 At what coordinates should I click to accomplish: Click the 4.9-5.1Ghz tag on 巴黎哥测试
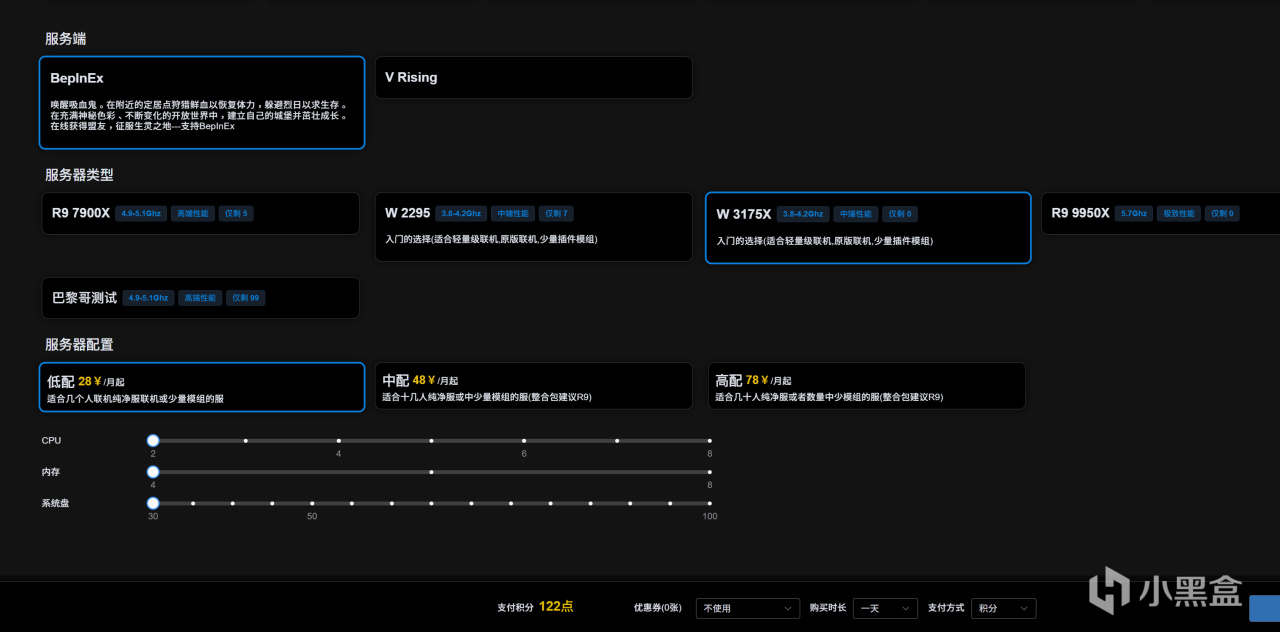[148, 298]
